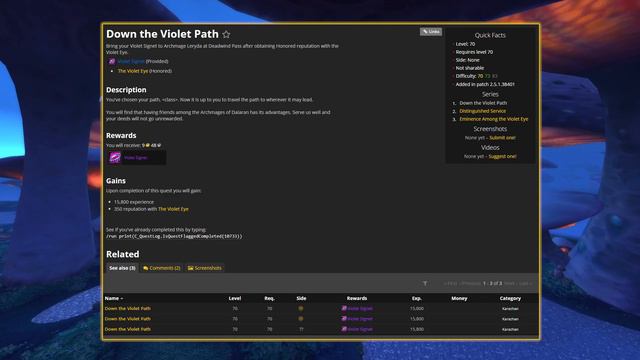Click the 'Down the Violet Path' page title

162,34
